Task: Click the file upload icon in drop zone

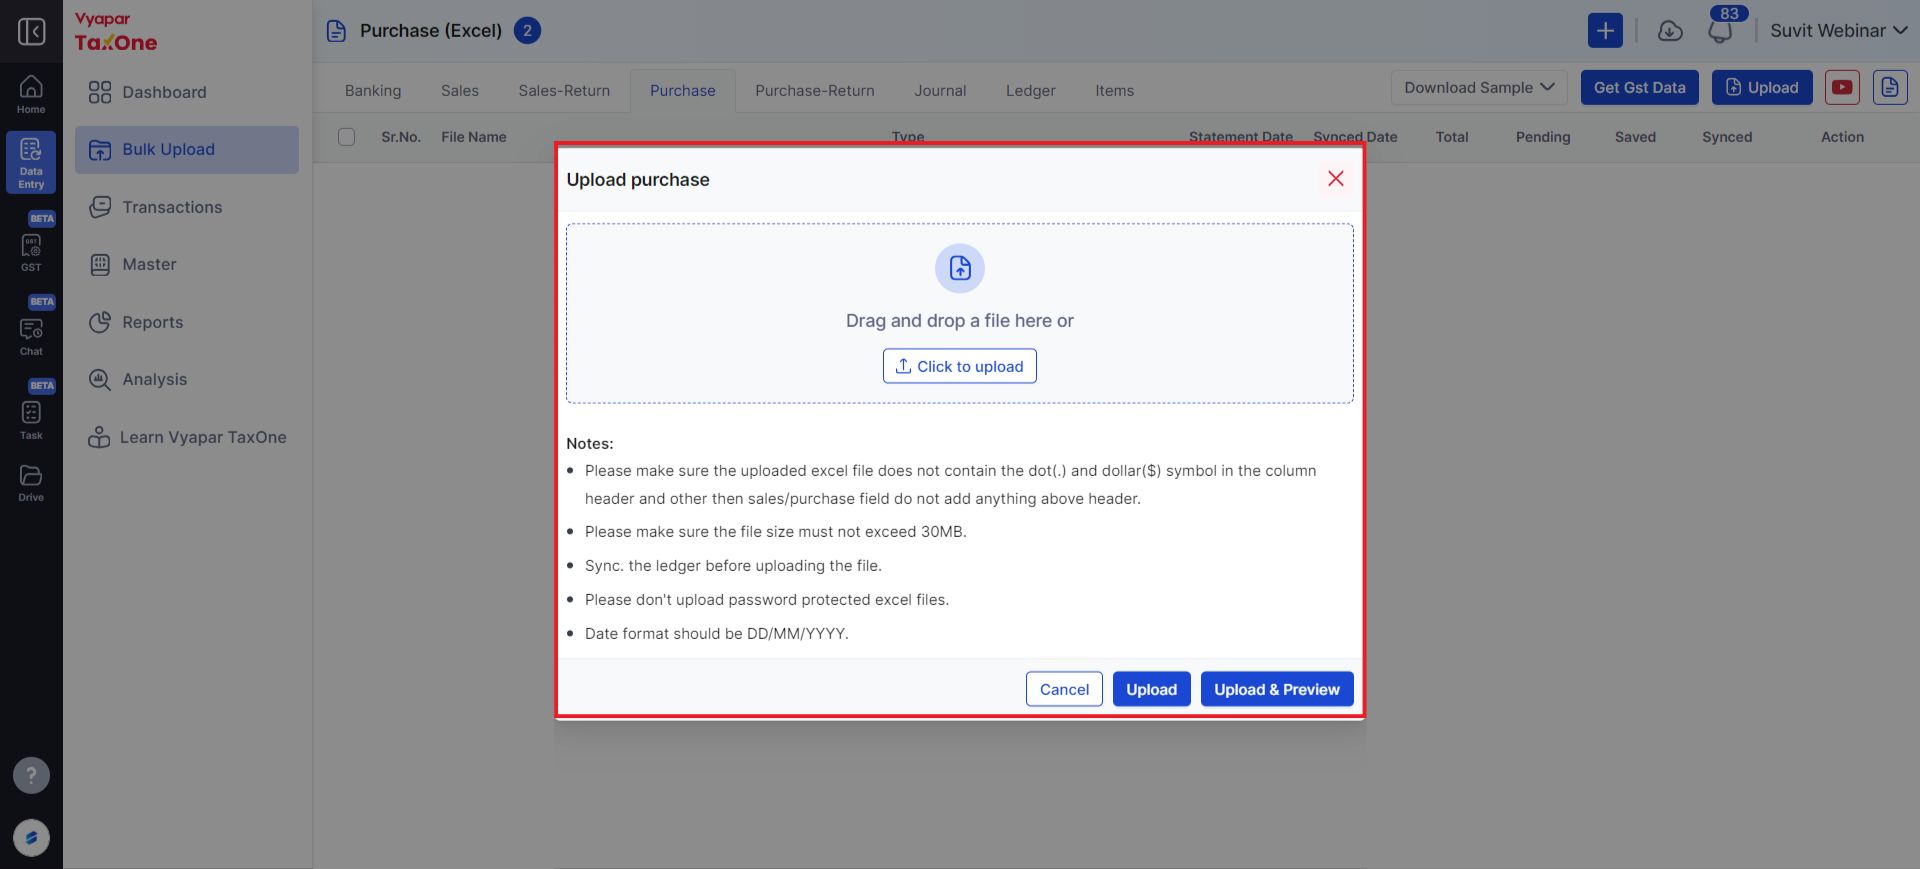Action: pos(960,268)
